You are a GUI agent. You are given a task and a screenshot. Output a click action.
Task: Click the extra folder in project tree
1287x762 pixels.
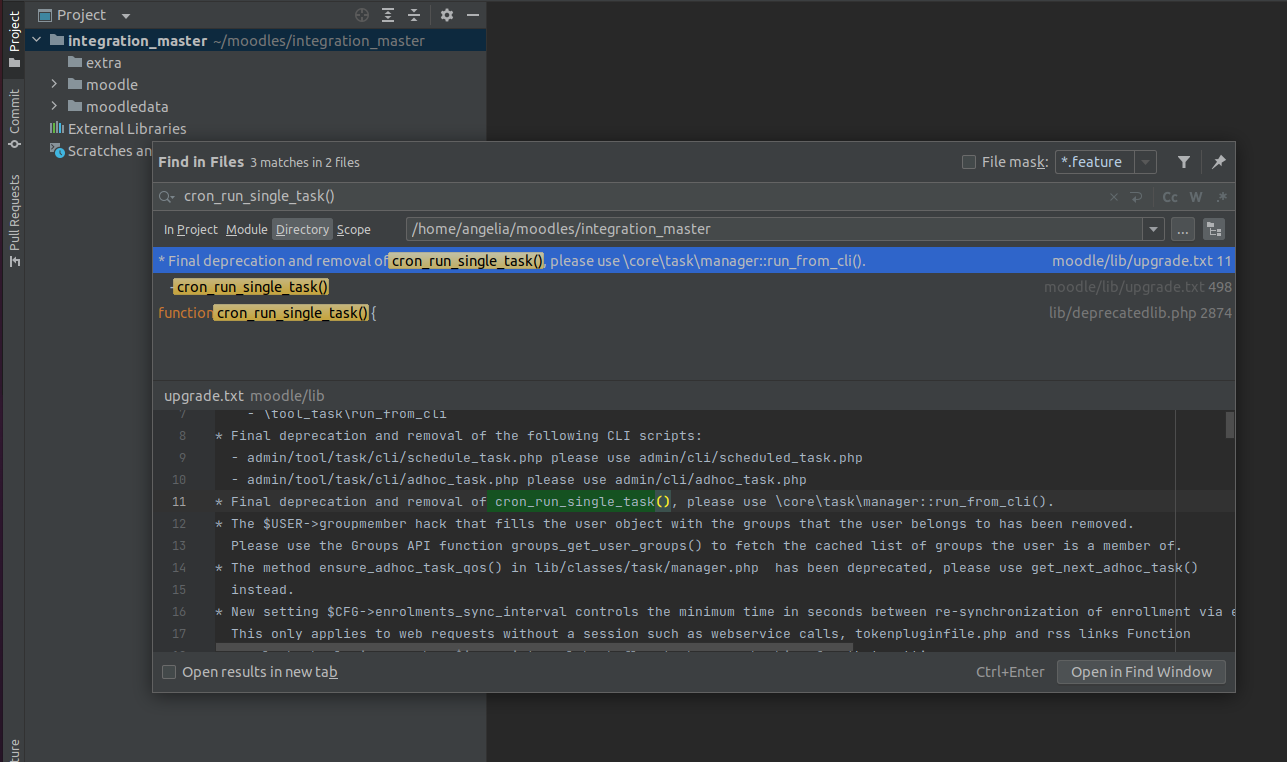[103, 62]
